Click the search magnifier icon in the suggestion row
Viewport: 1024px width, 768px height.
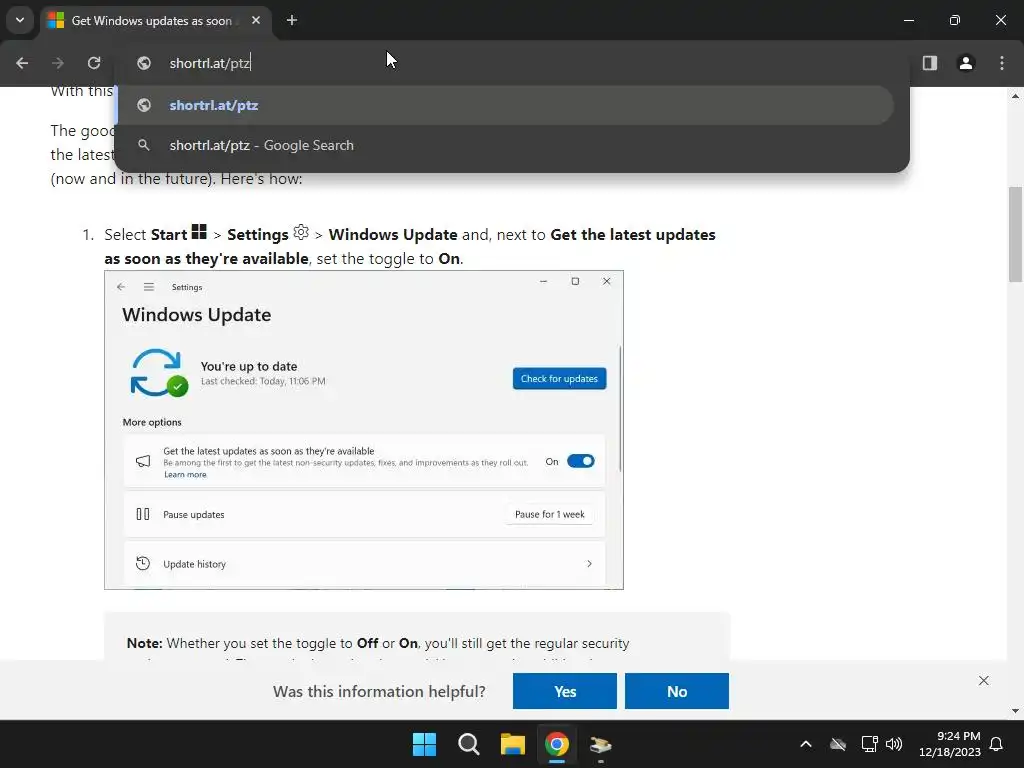point(144,145)
